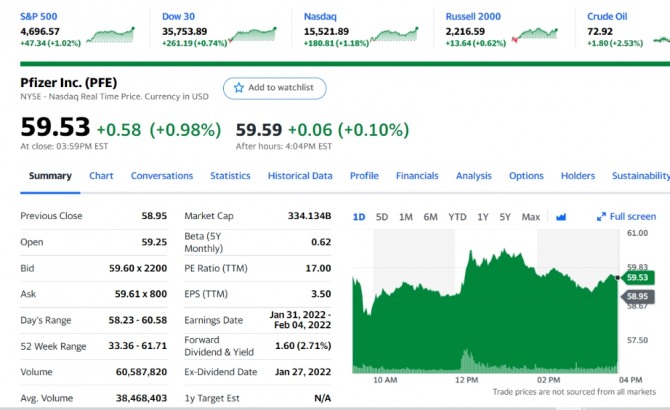670x410 pixels.
Task: Open the chart type icon next to Max
Action: [560, 216]
